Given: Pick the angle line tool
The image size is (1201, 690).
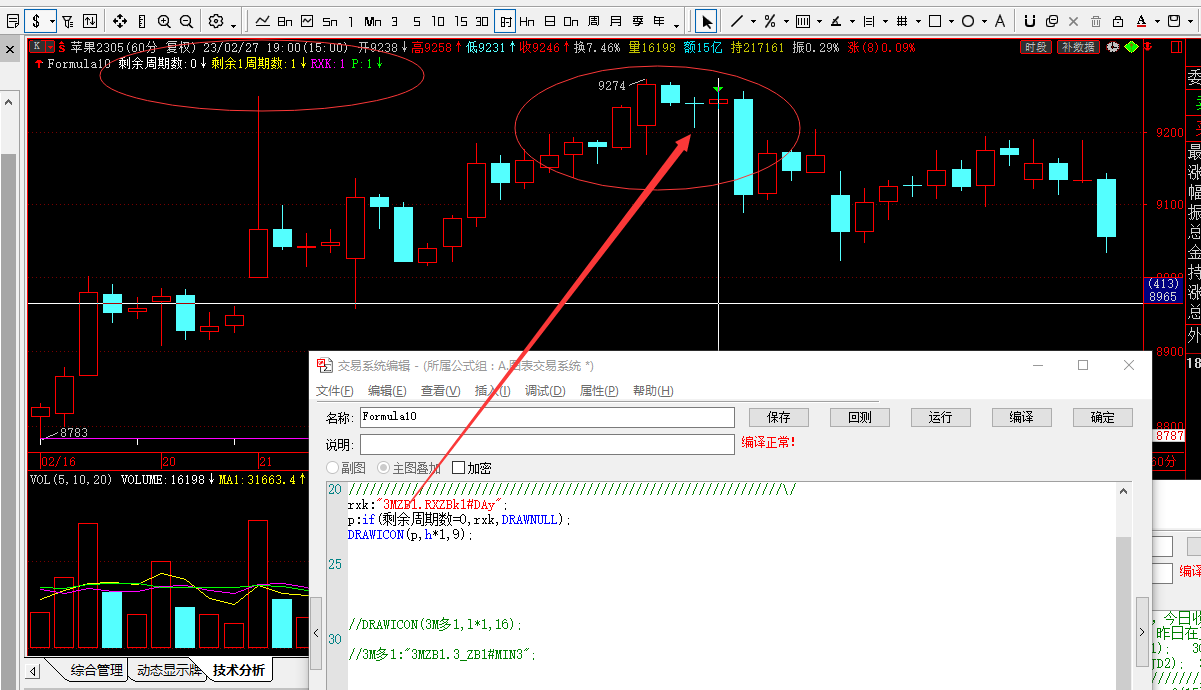Looking at the screenshot, I should pyautogui.click(x=835, y=21).
